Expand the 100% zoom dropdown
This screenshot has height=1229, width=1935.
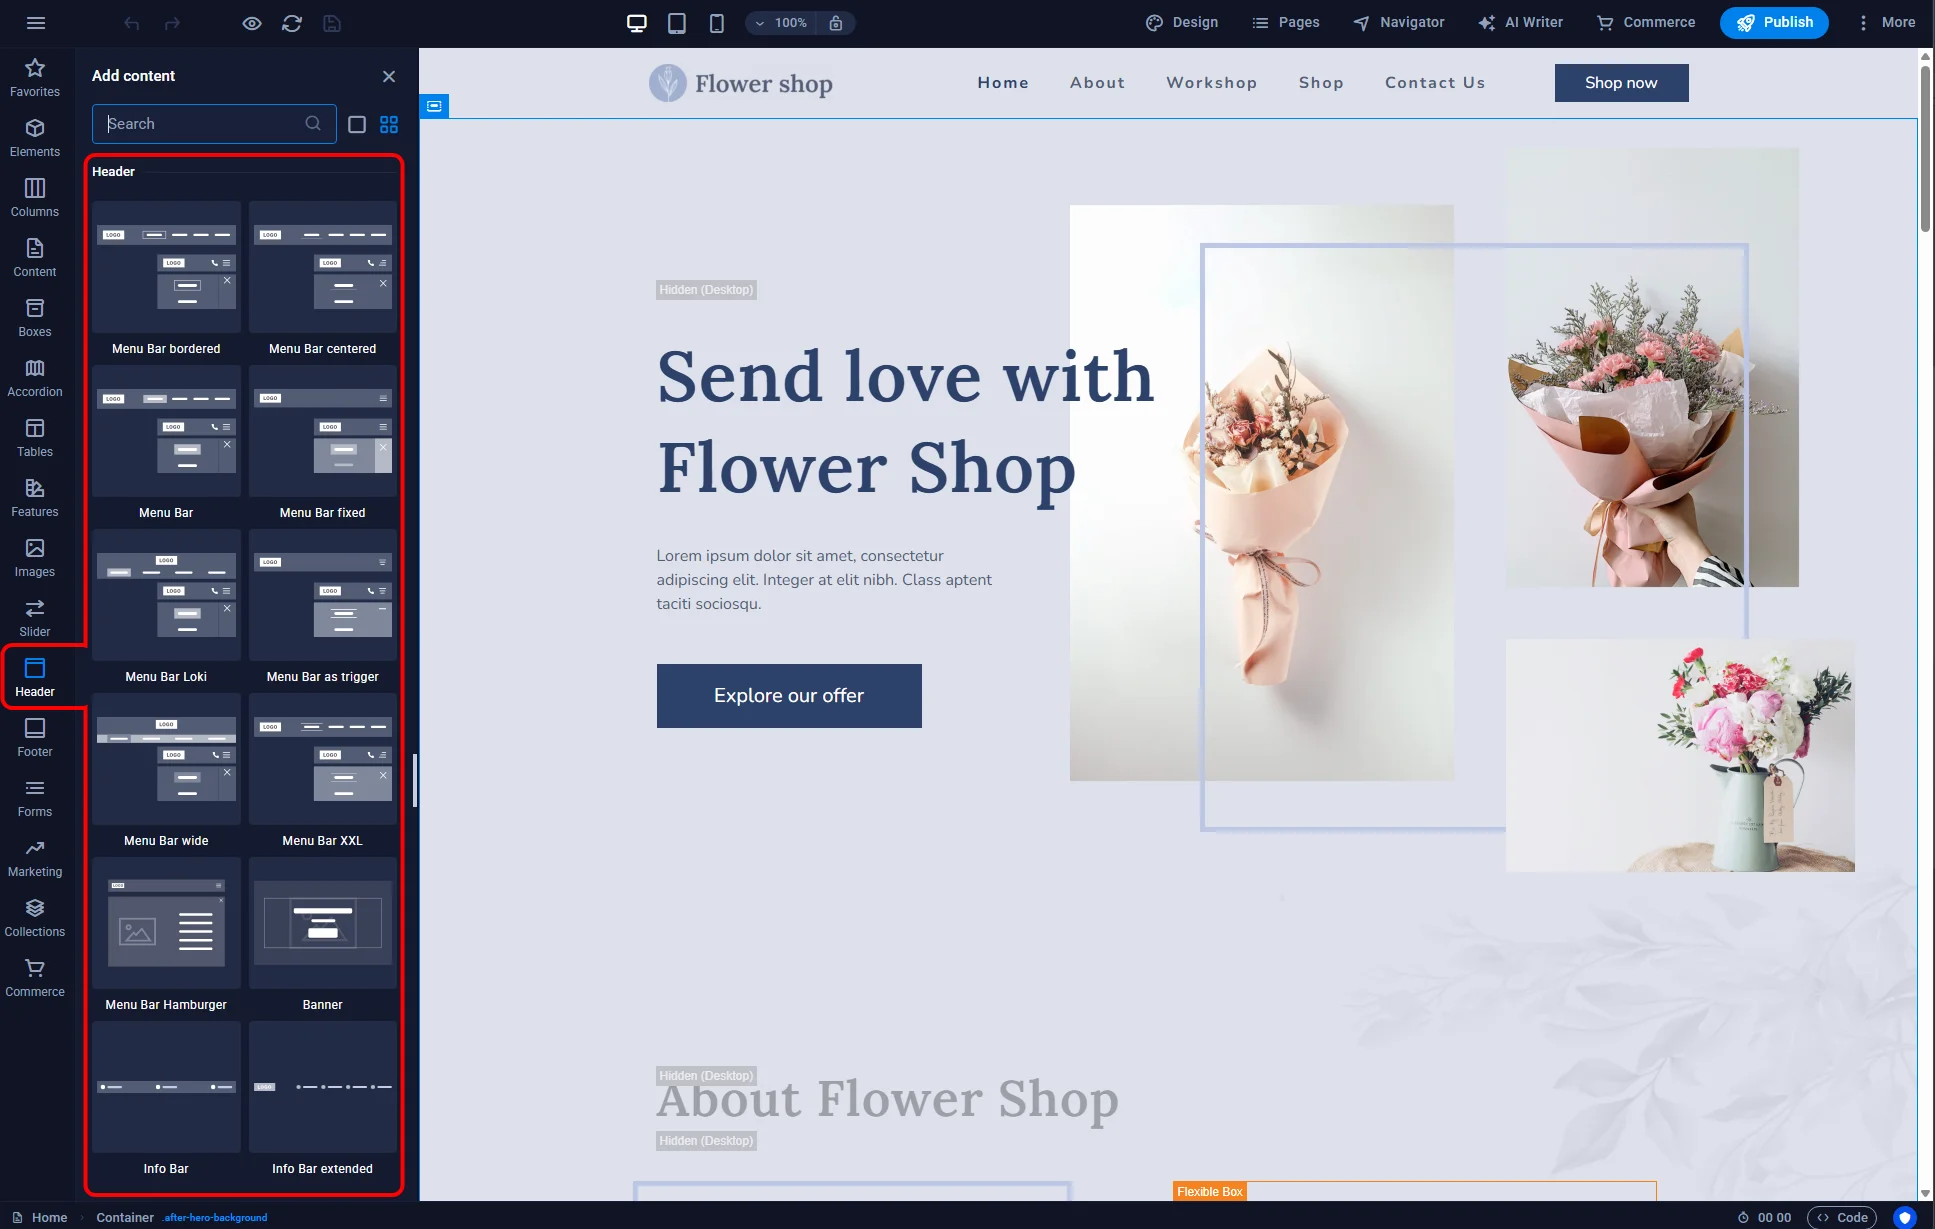tap(781, 23)
